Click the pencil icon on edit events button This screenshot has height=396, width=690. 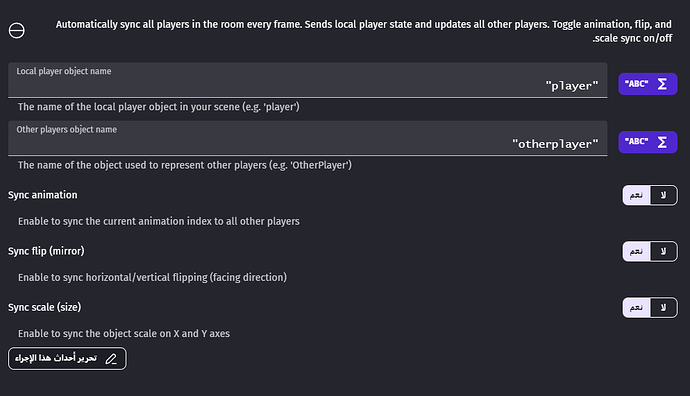(x=111, y=359)
